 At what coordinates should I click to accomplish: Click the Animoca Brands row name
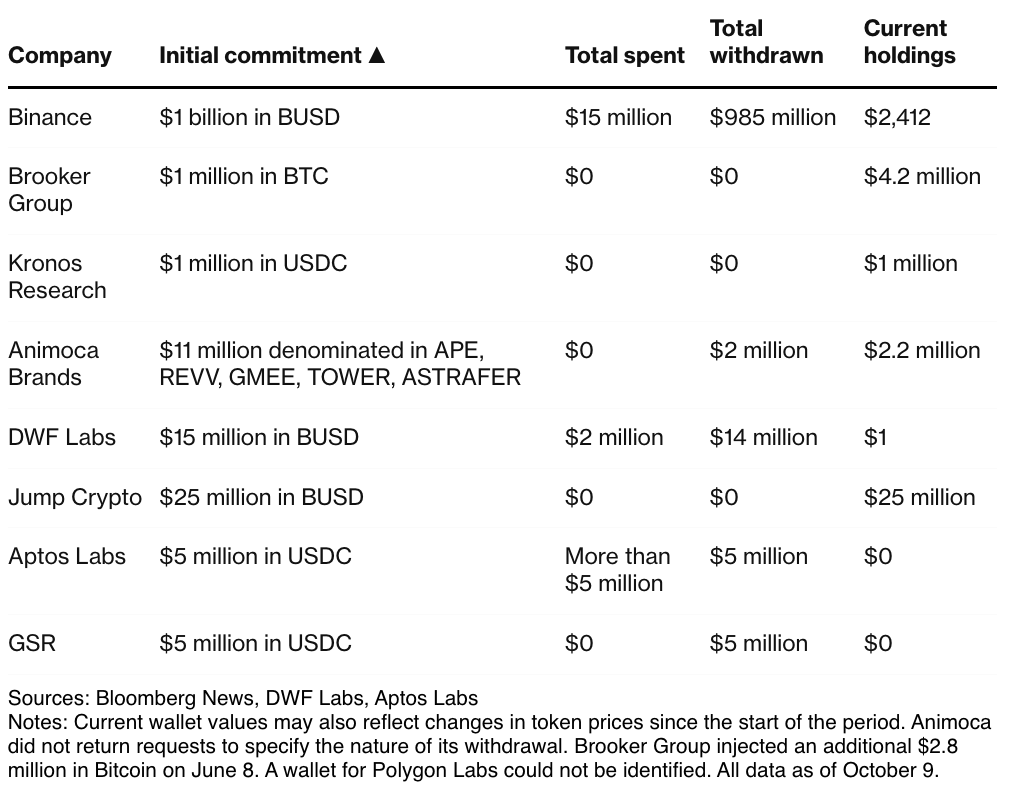point(53,363)
